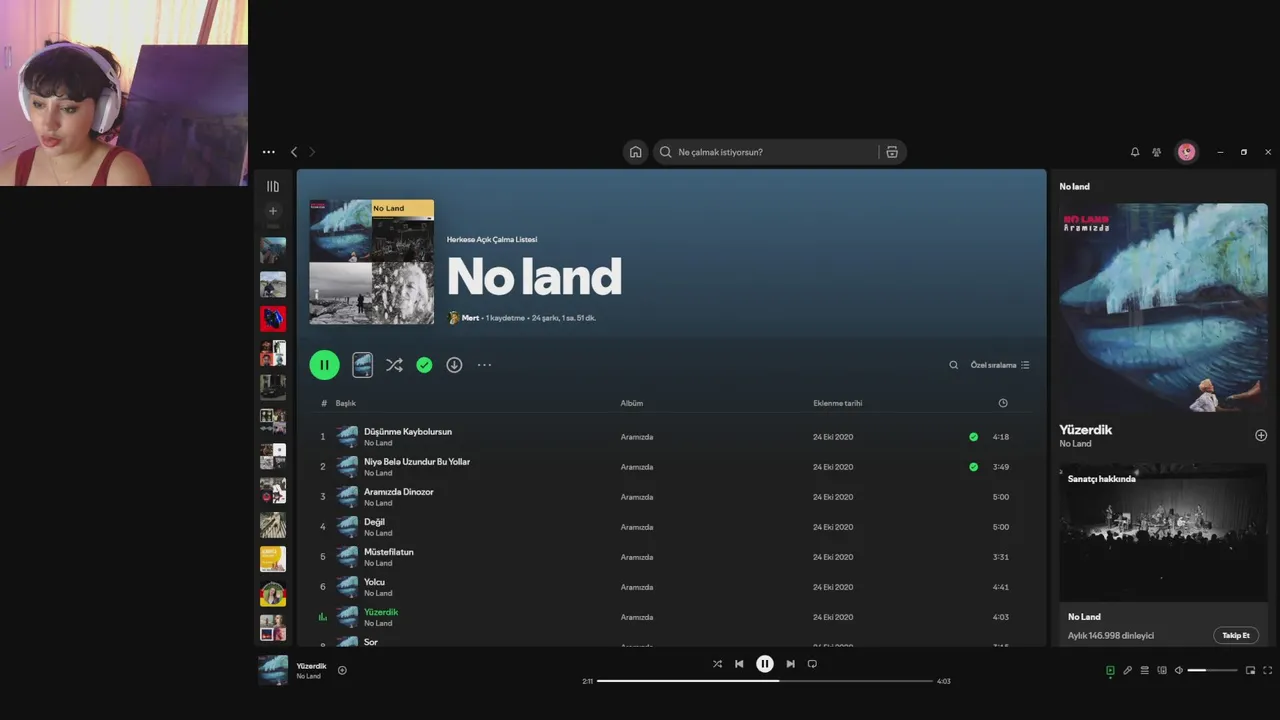Click Aramızda album art in Now Playing panel
Viewport: 1280px width, 720px height.
pyautogui.click(x=1164, y=308)
